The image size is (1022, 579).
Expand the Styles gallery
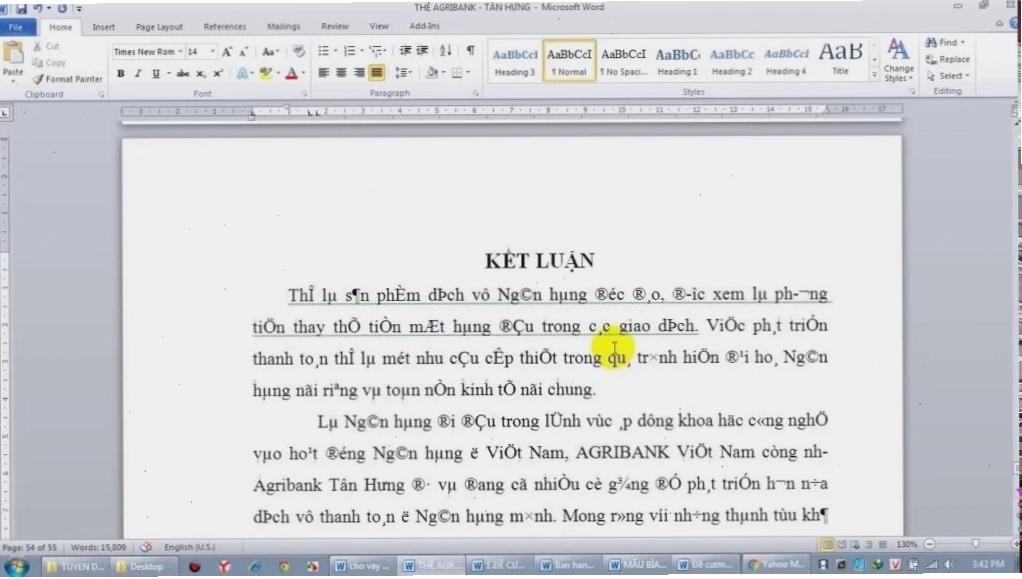pyautogui.click(x=875, y=76)
